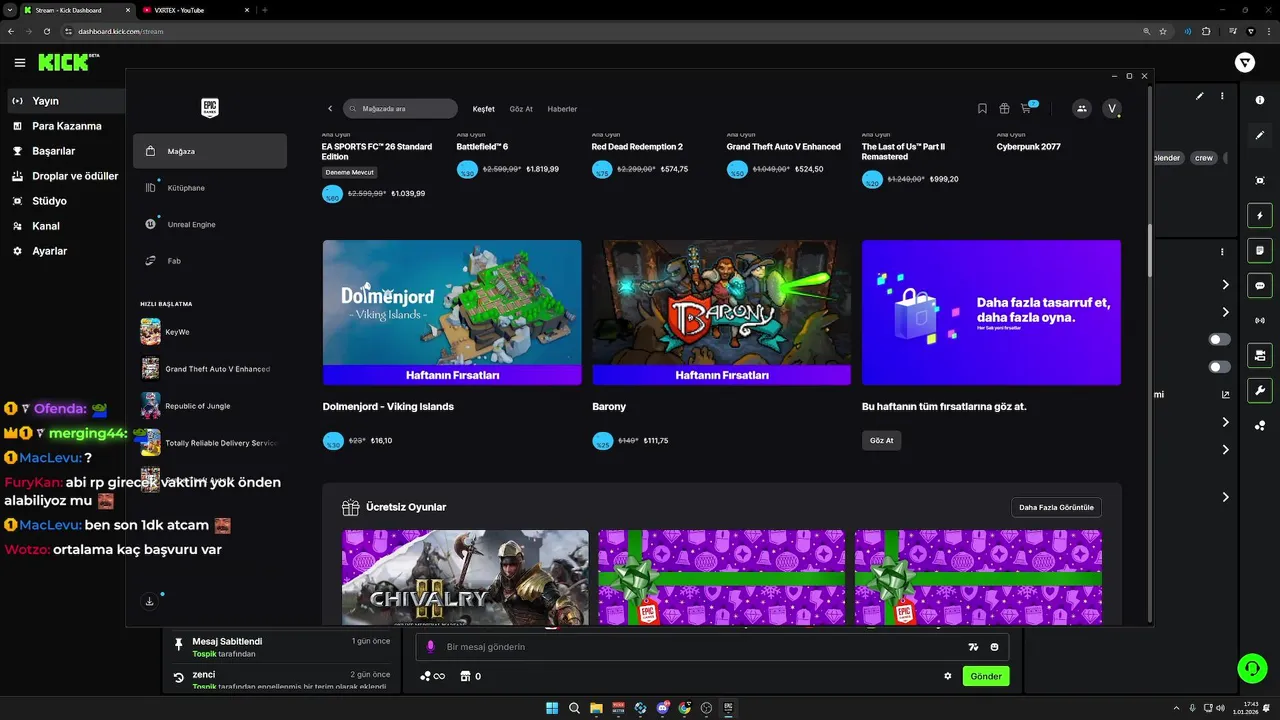Open Kick support headset button

click(1252, 667)
